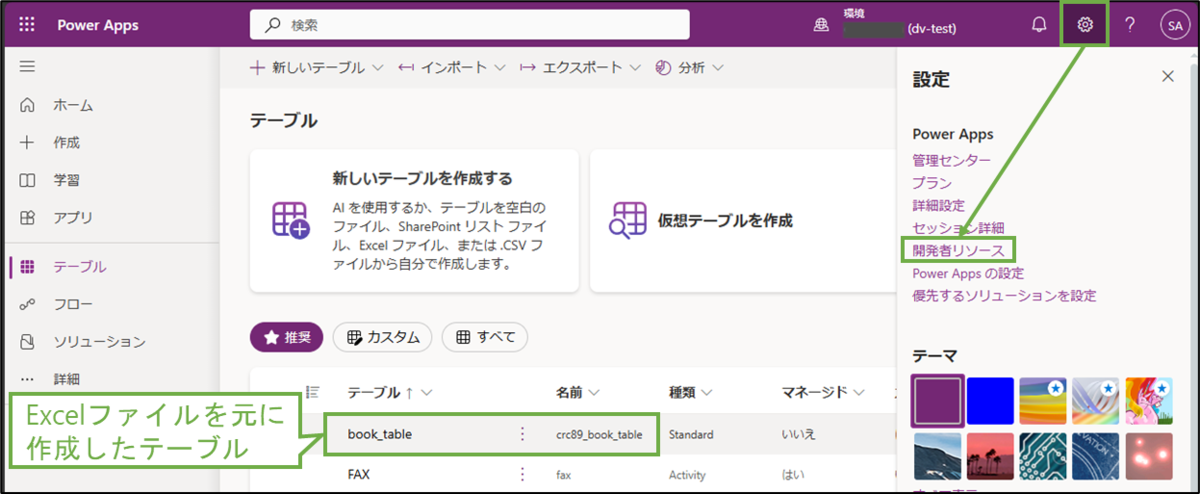The image size is (1200, 494).
Task: Open the セッション詳細 link
Action: click(x=959, y=229)
